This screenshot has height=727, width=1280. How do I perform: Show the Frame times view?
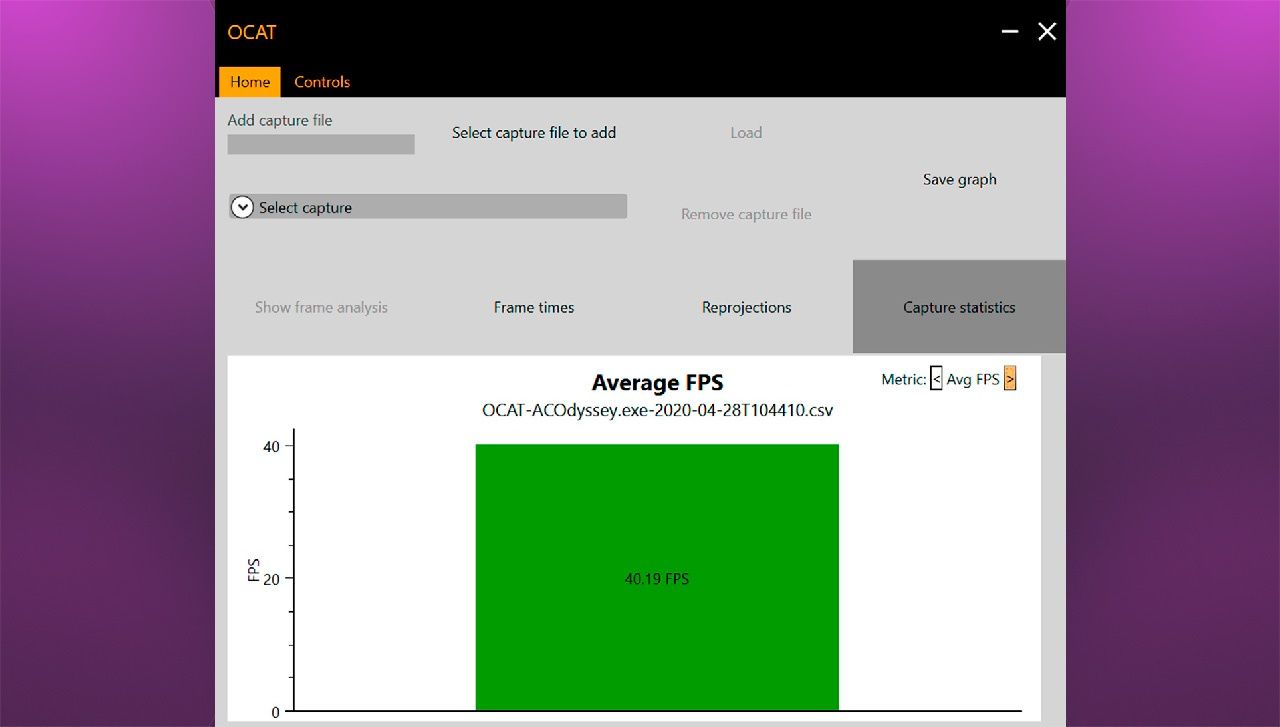pyautogui.click(x=534, y=307)
